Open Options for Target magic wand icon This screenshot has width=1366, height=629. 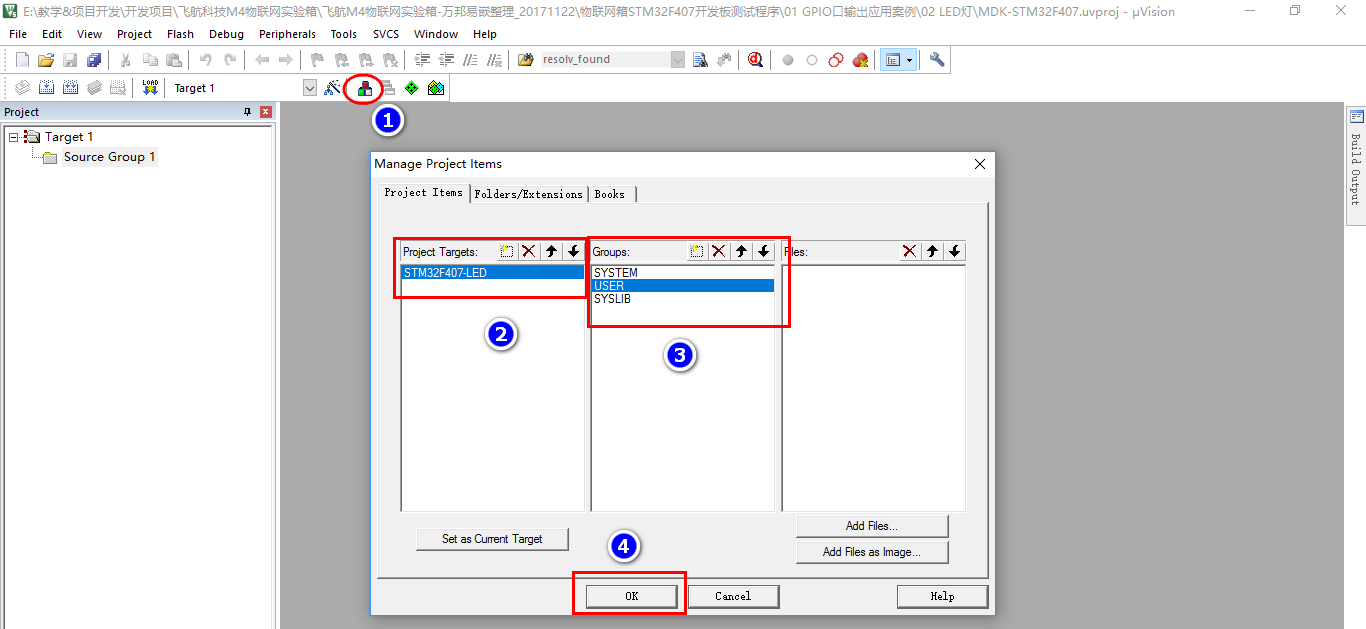click(x=333, y=88)
